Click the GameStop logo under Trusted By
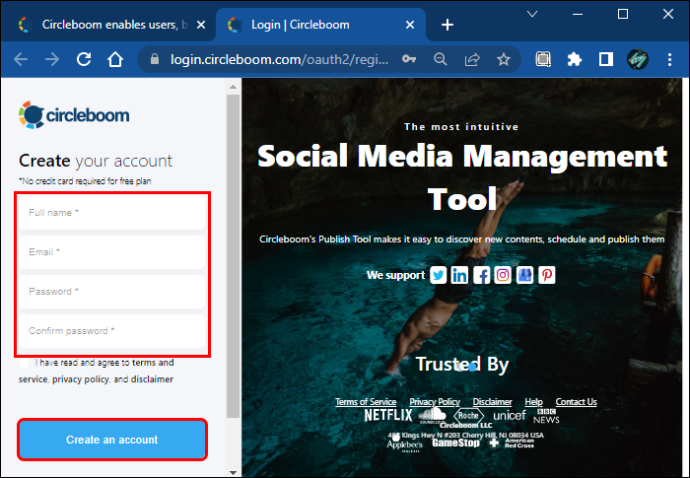The height and width of the screenshot is (478, 690). (455, 443)
